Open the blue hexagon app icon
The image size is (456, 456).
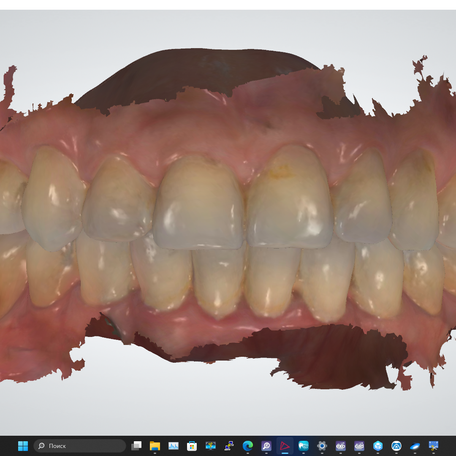coord(378,446)
